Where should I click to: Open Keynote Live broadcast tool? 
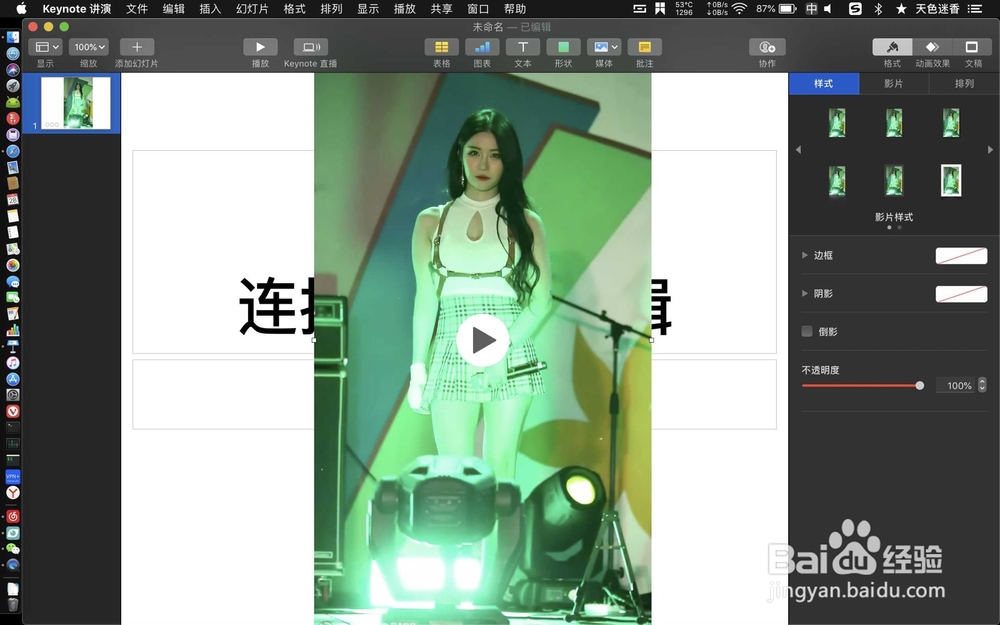[311, 47]
